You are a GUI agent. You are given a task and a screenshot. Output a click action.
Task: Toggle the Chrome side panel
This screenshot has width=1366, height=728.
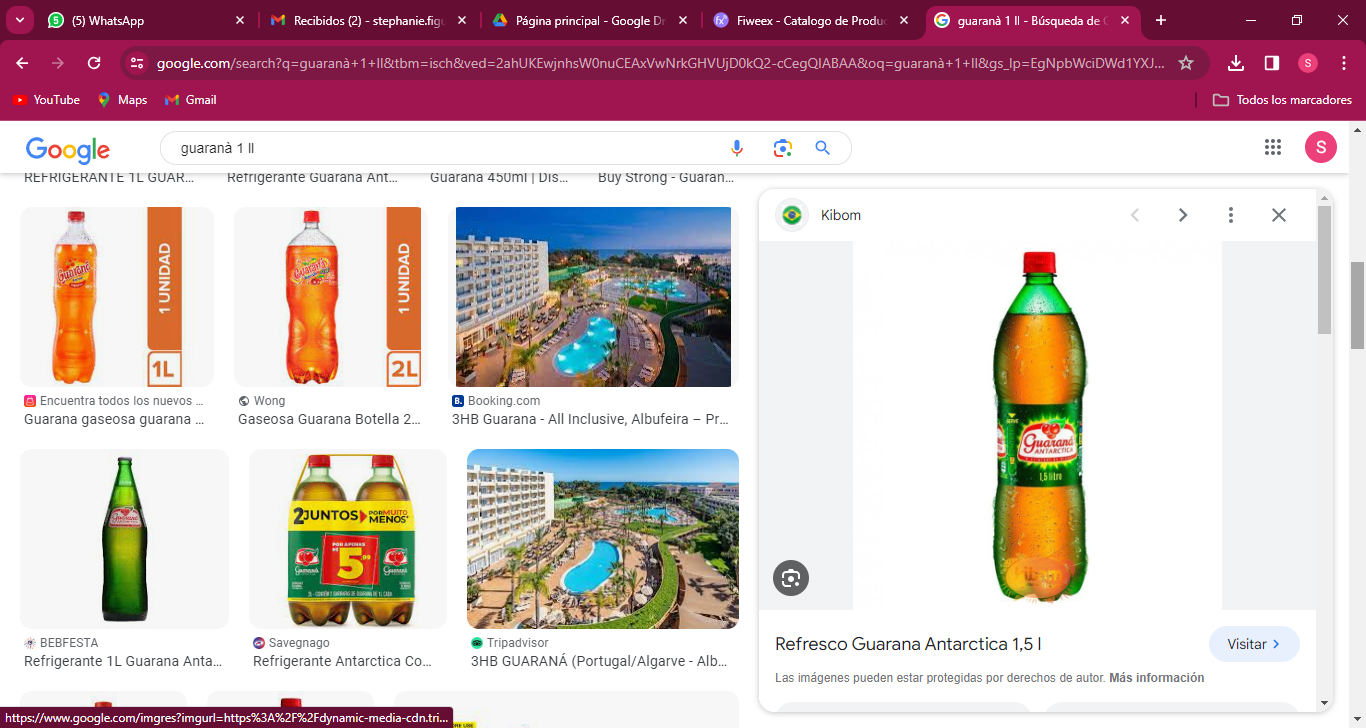click(x=1272, y=63)
